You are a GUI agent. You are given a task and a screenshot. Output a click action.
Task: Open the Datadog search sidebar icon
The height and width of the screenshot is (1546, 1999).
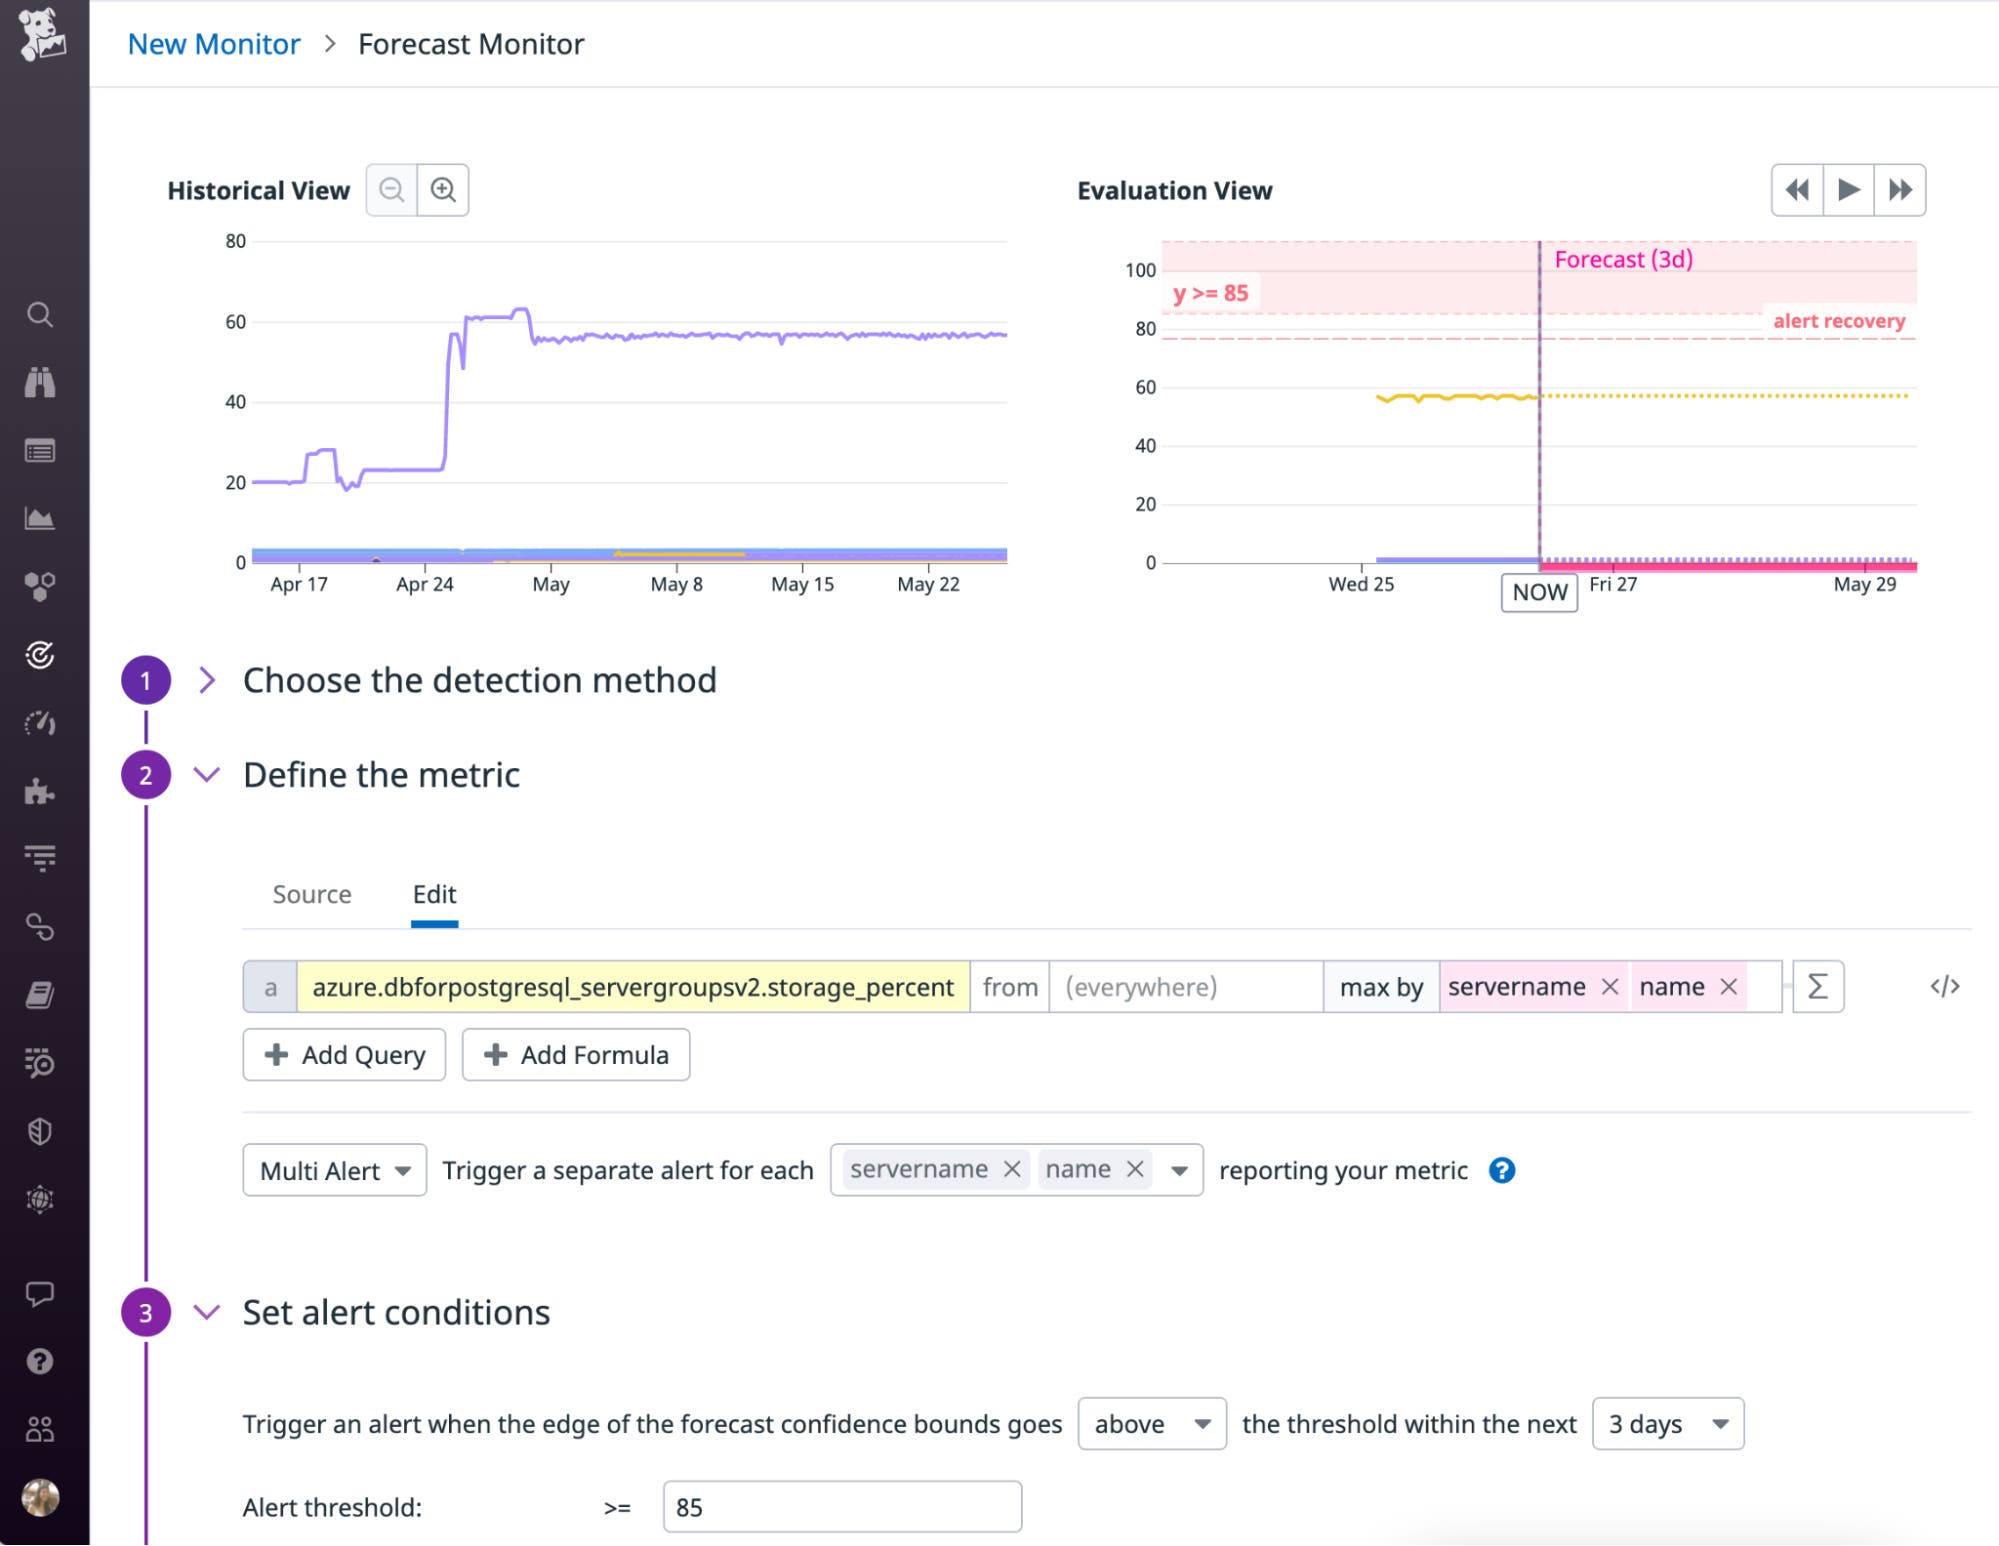coord(40,315)
